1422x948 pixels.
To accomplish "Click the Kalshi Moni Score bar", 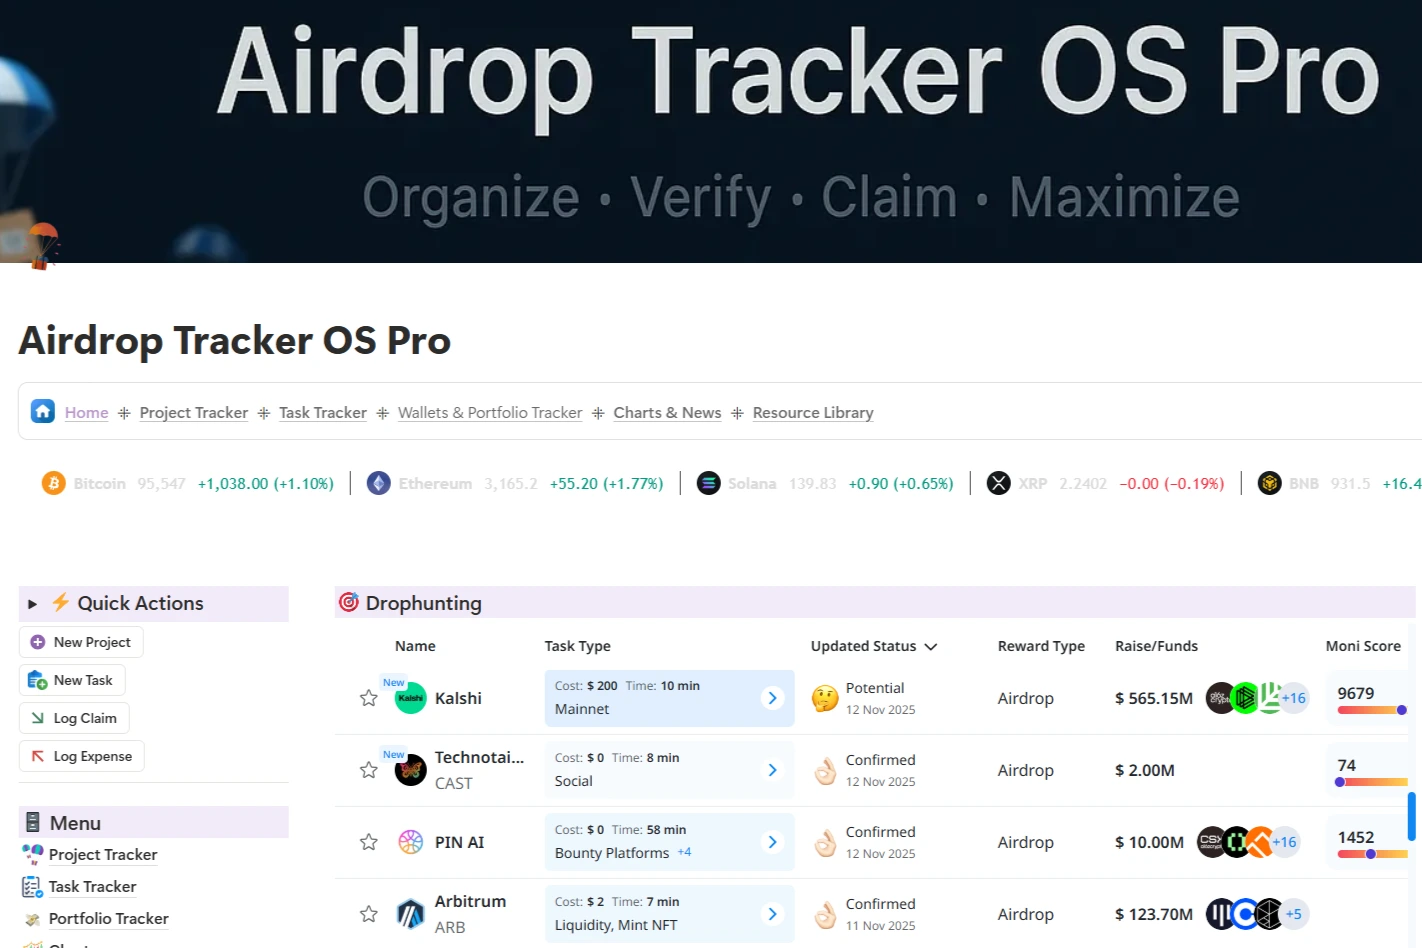I will [x=1371, y=710].
